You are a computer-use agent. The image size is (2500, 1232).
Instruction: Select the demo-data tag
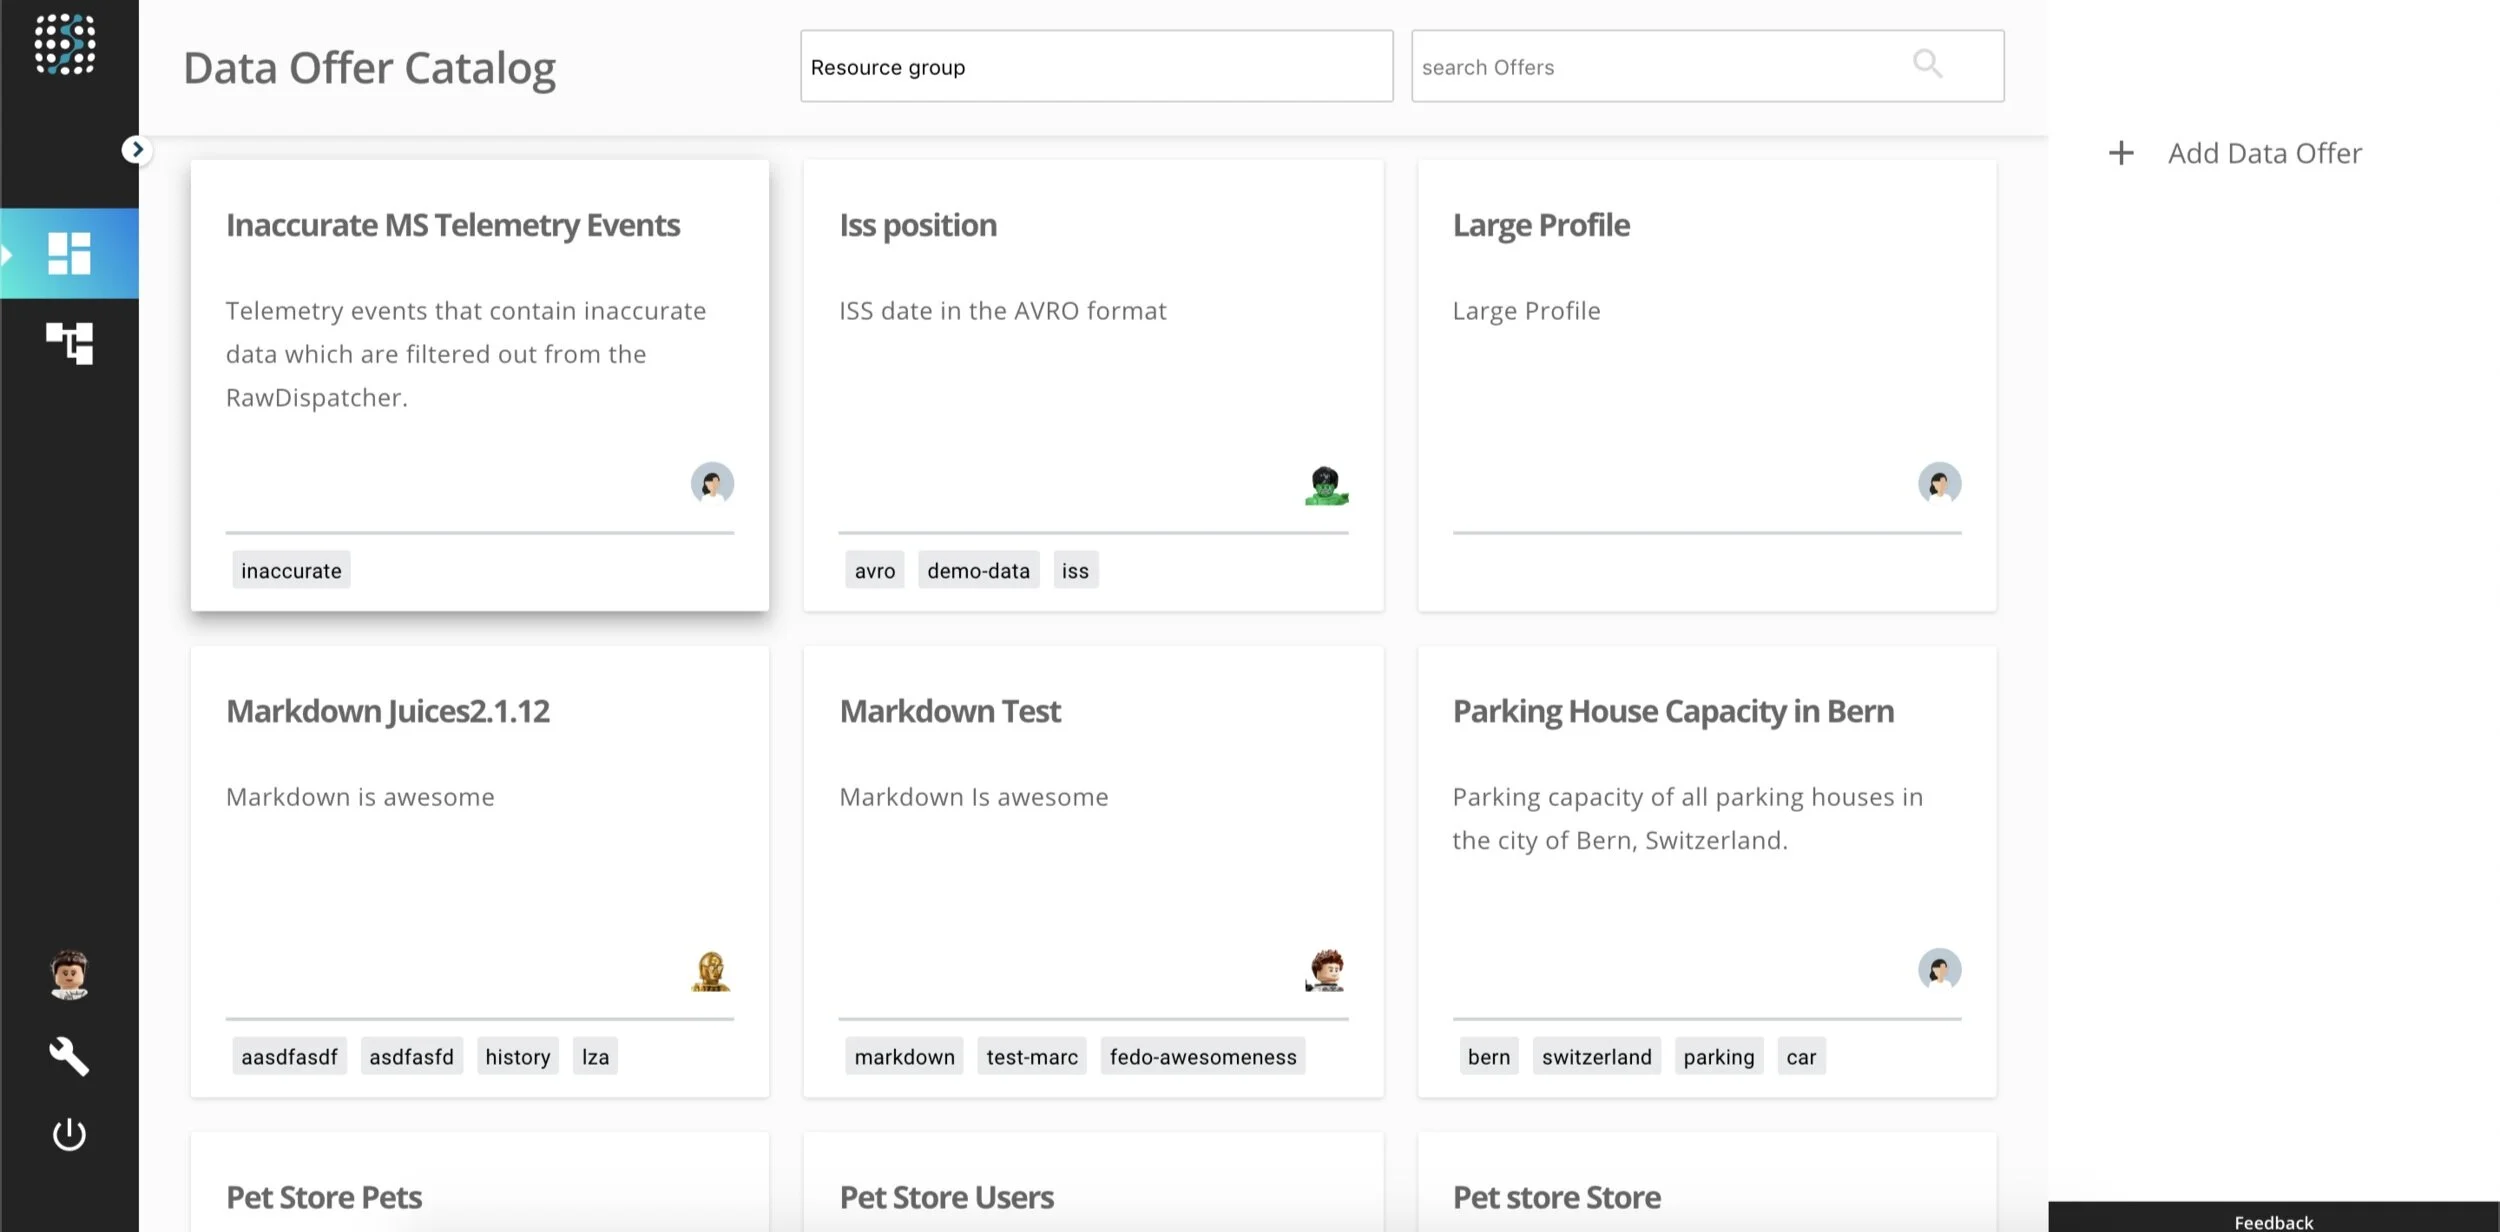(x=978, y=570)
